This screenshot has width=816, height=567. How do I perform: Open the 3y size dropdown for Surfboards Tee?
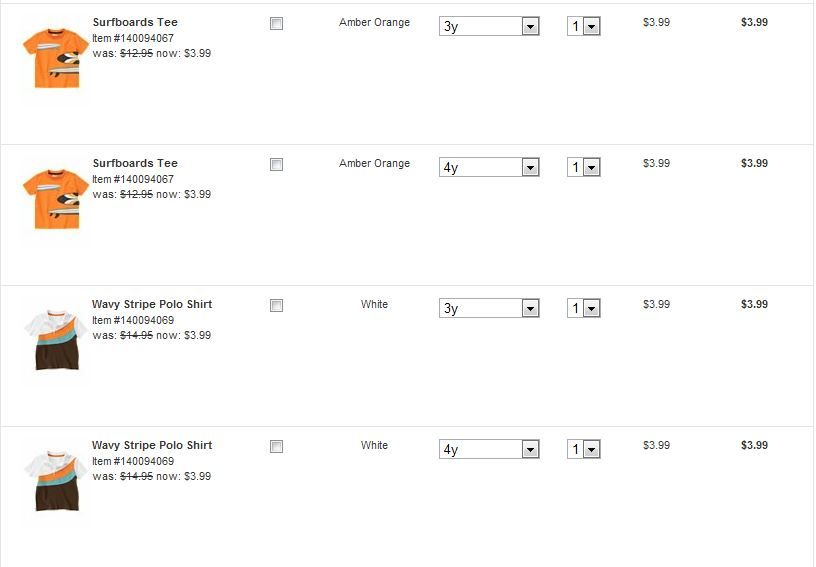[489, 27]
